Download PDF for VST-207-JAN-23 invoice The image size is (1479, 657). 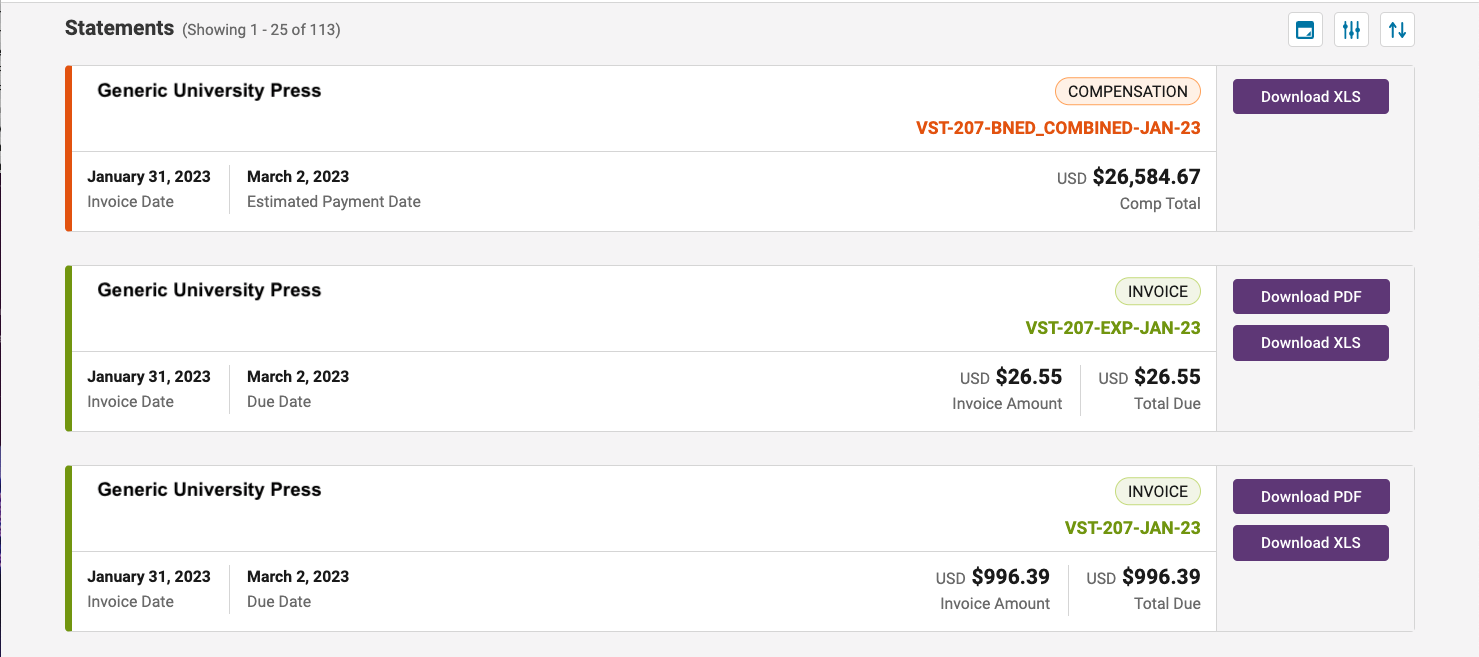(x=1310, y=497)
